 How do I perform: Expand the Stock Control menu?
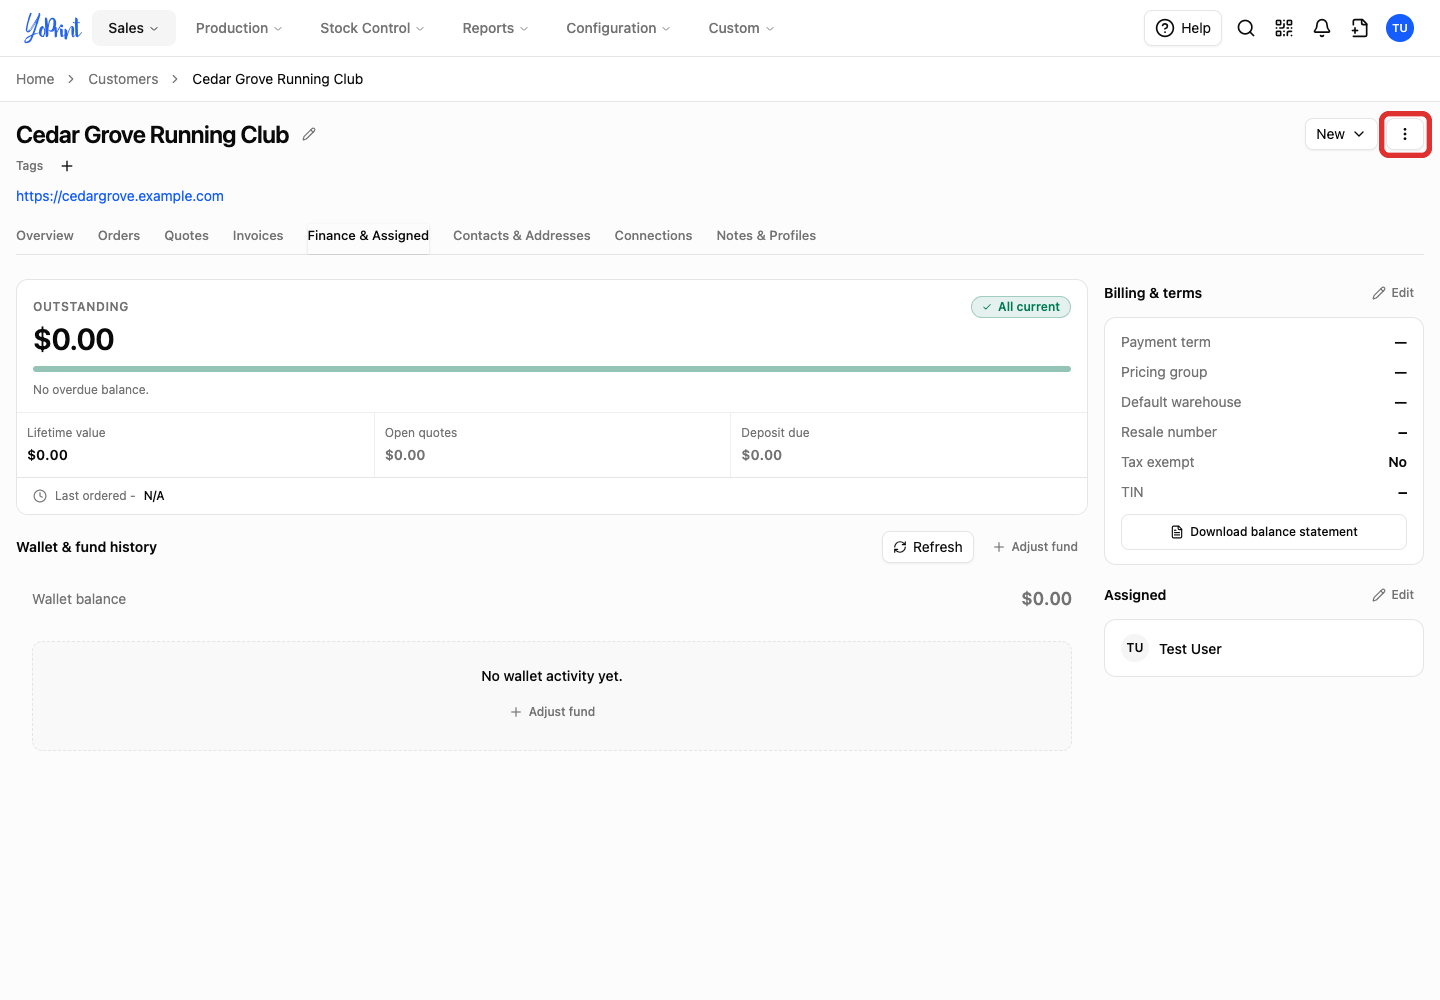[x=372, y=28]
